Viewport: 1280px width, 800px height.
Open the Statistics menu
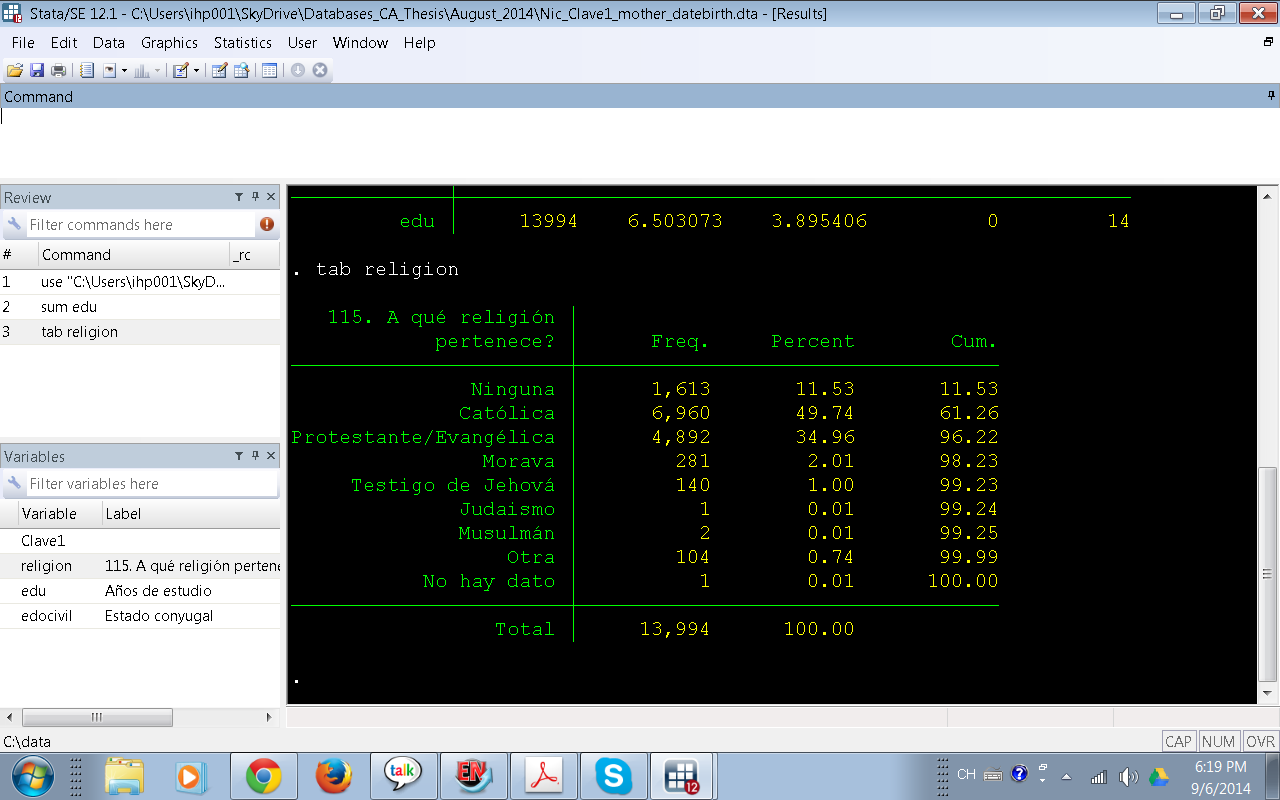(x=243, y=43)
